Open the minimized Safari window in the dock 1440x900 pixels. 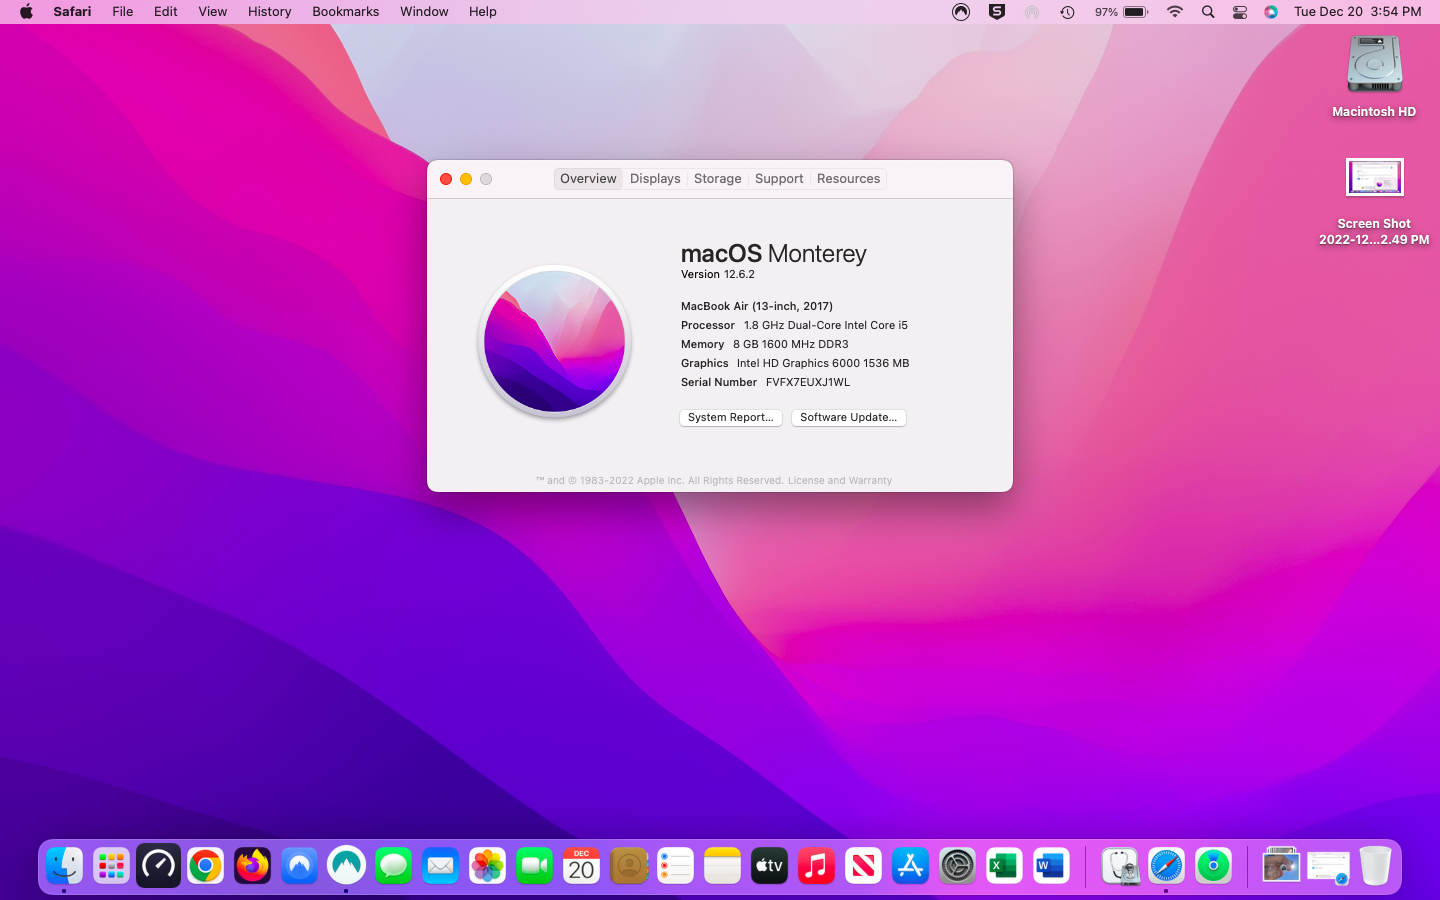click(1328, 866)
